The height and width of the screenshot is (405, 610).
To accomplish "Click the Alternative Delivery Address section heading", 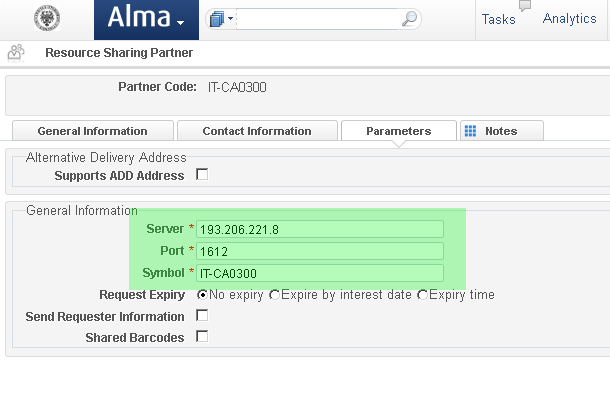I will tap(106, 157).
